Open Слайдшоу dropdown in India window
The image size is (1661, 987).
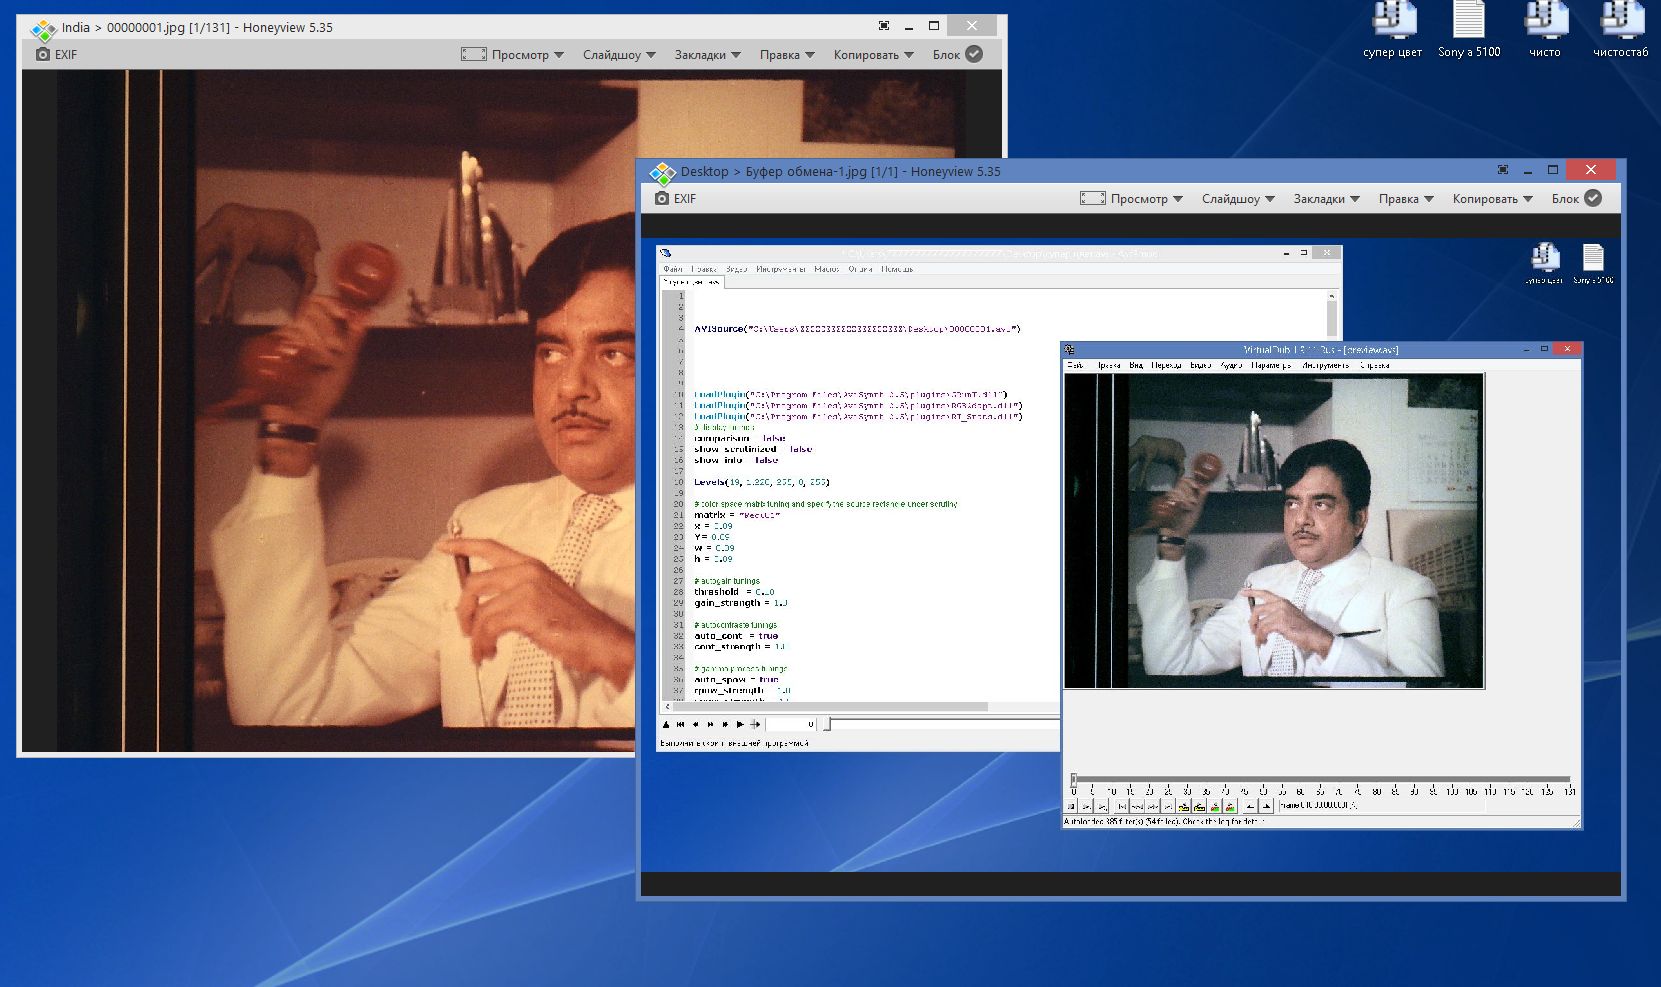pos(619,54)
